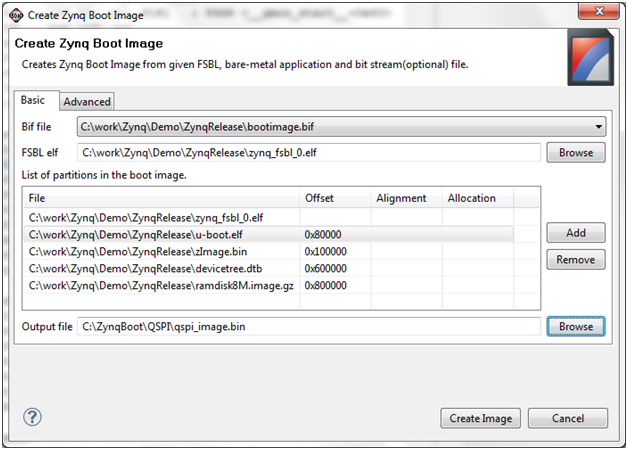The height and width of the screenshot is (450, 628).
Task: Click the Allocation column header
Action: point(478,198)
